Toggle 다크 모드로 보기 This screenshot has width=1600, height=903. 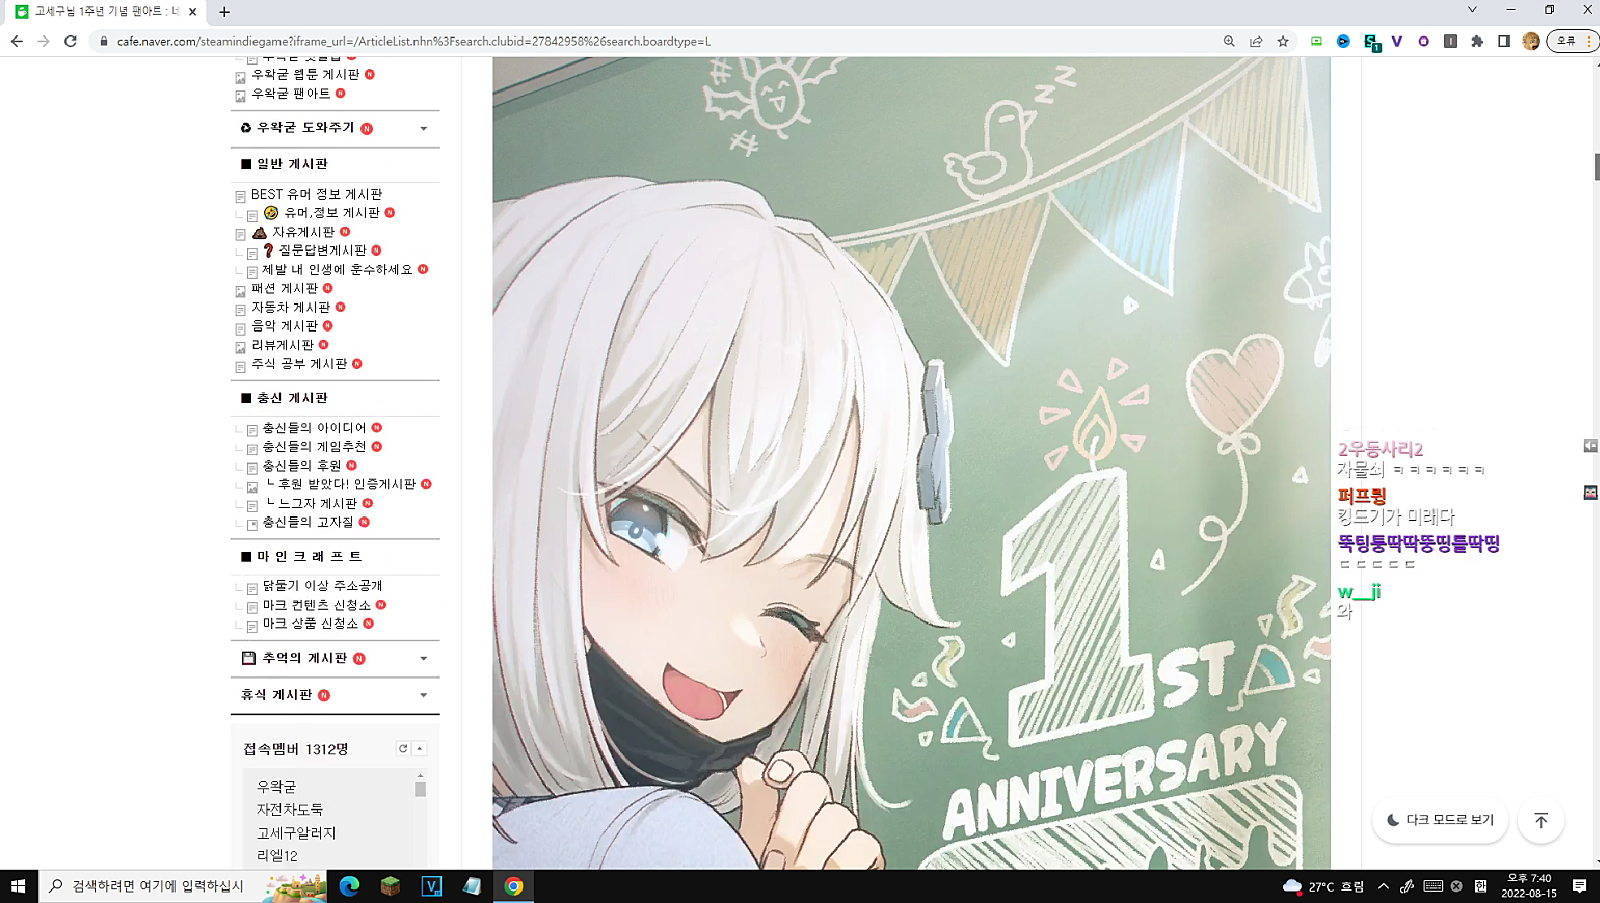[x=1441, y=820]
